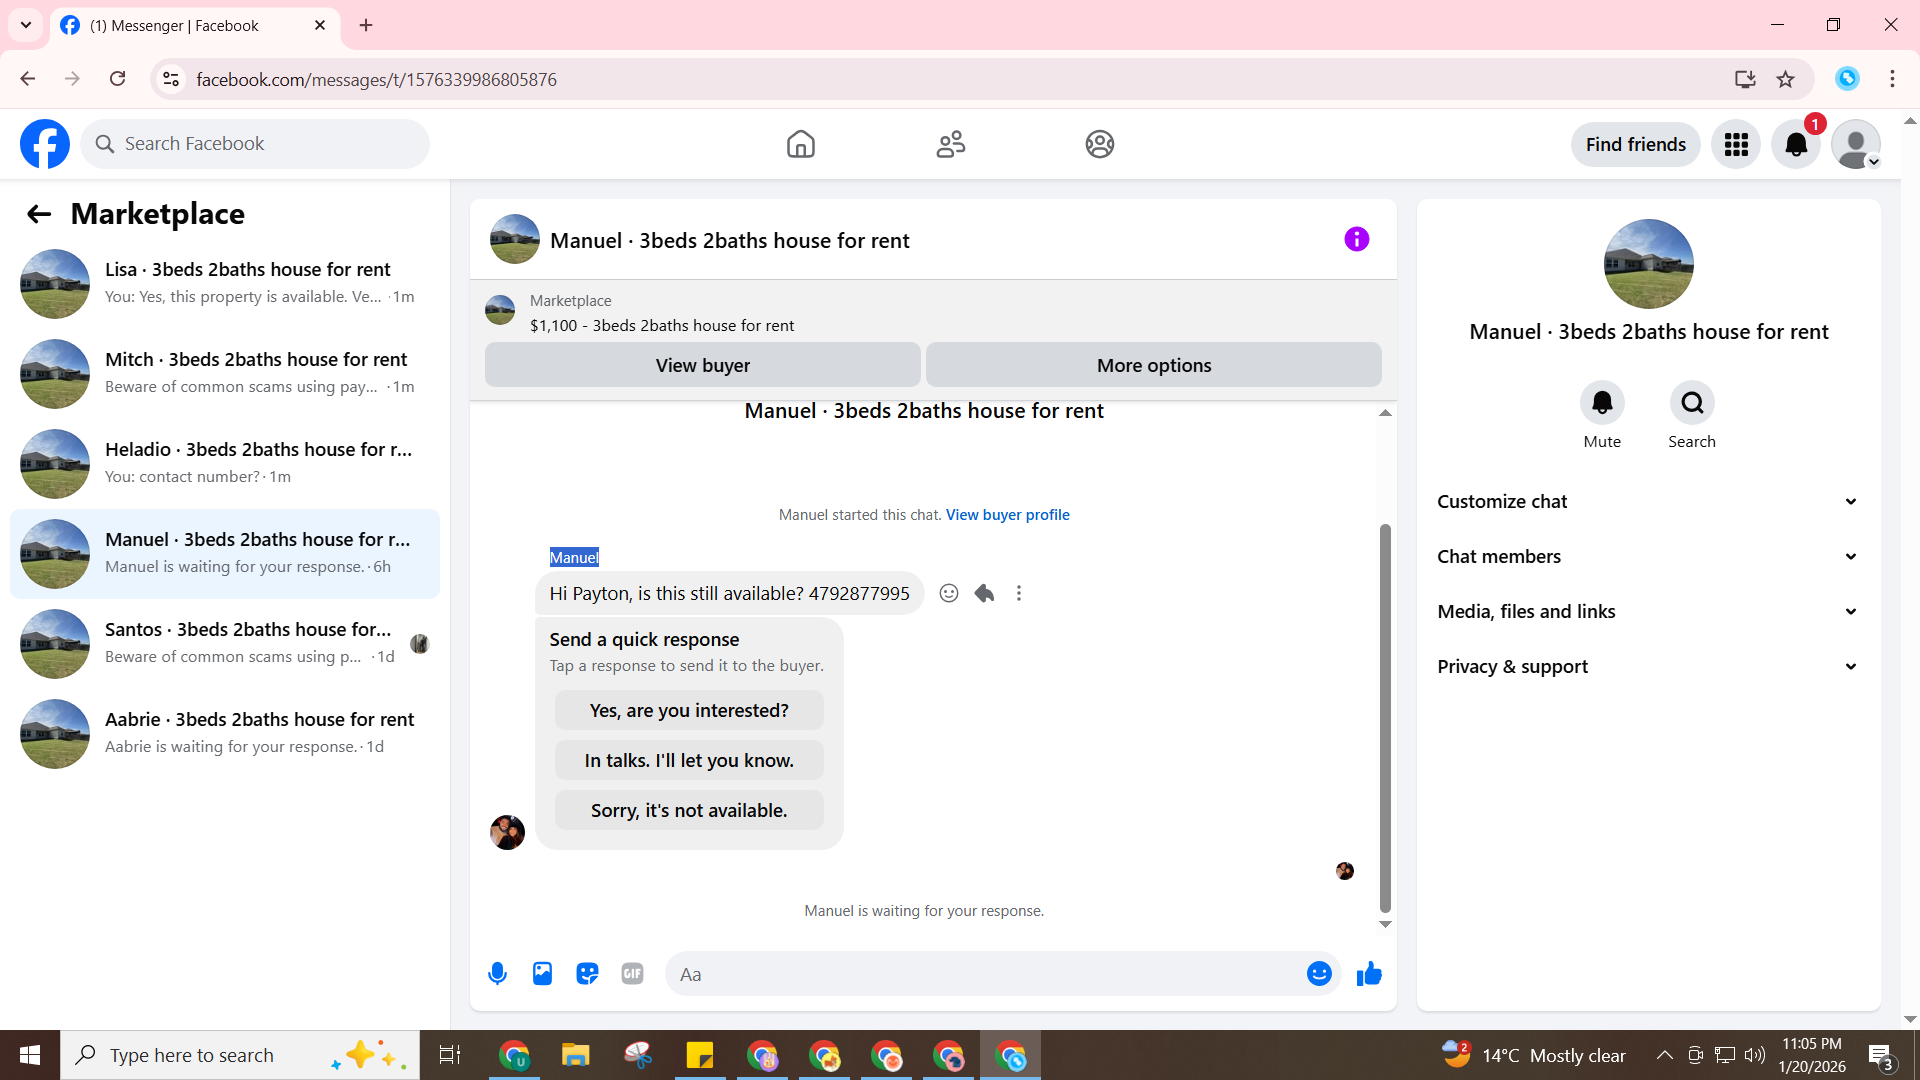Image resolution: width=1920 pixels, height=1080 pixels.
Task: Open Aabrie's house for rent conversation
Action: click(225, 734)
